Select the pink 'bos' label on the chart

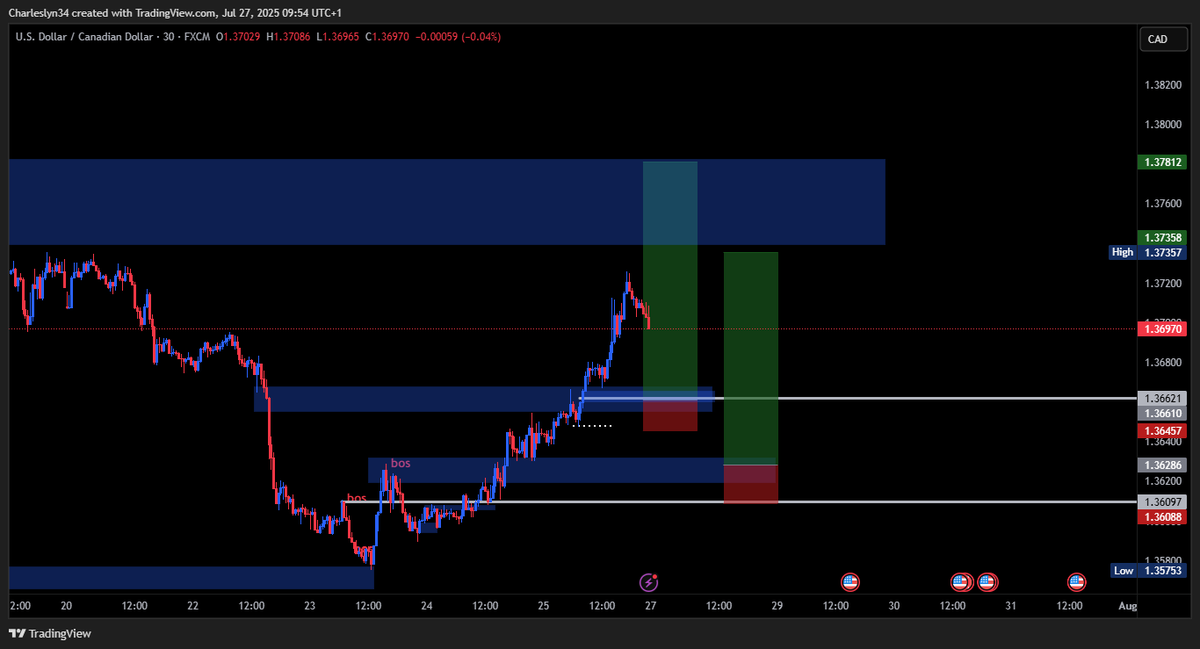(400, 464)
